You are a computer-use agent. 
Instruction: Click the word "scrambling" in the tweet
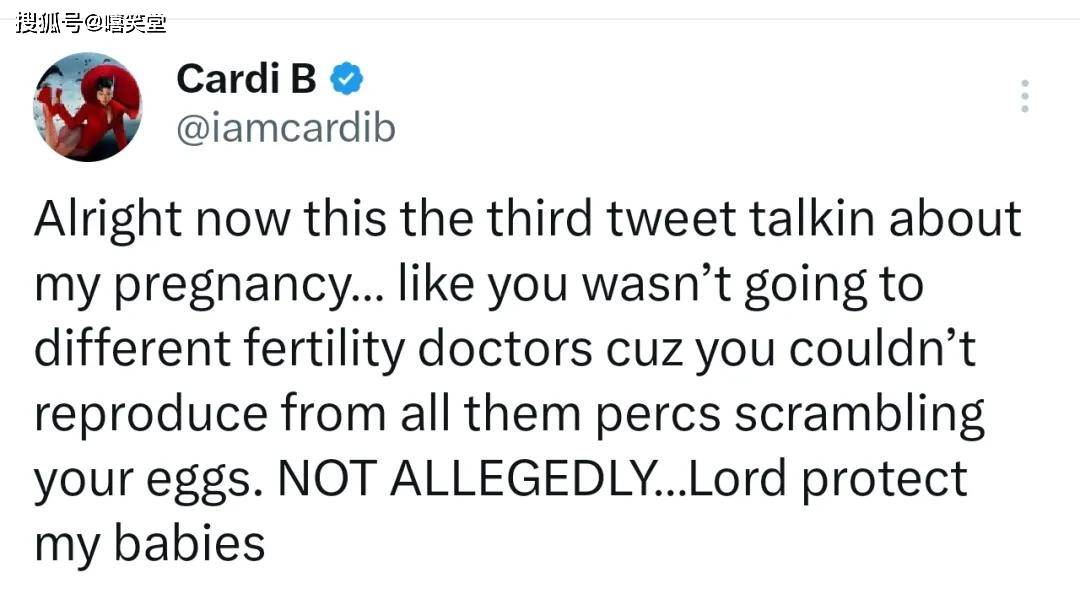click(x=860, y=413)
